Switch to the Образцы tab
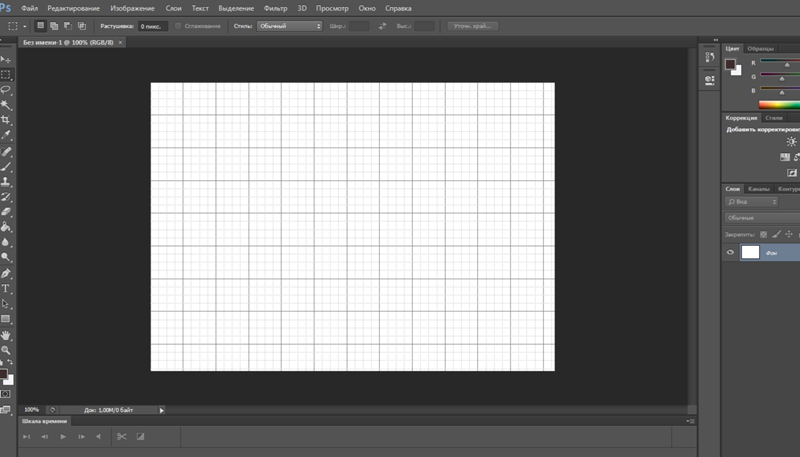The image size is (800, 457). click(x=760, y=48)
